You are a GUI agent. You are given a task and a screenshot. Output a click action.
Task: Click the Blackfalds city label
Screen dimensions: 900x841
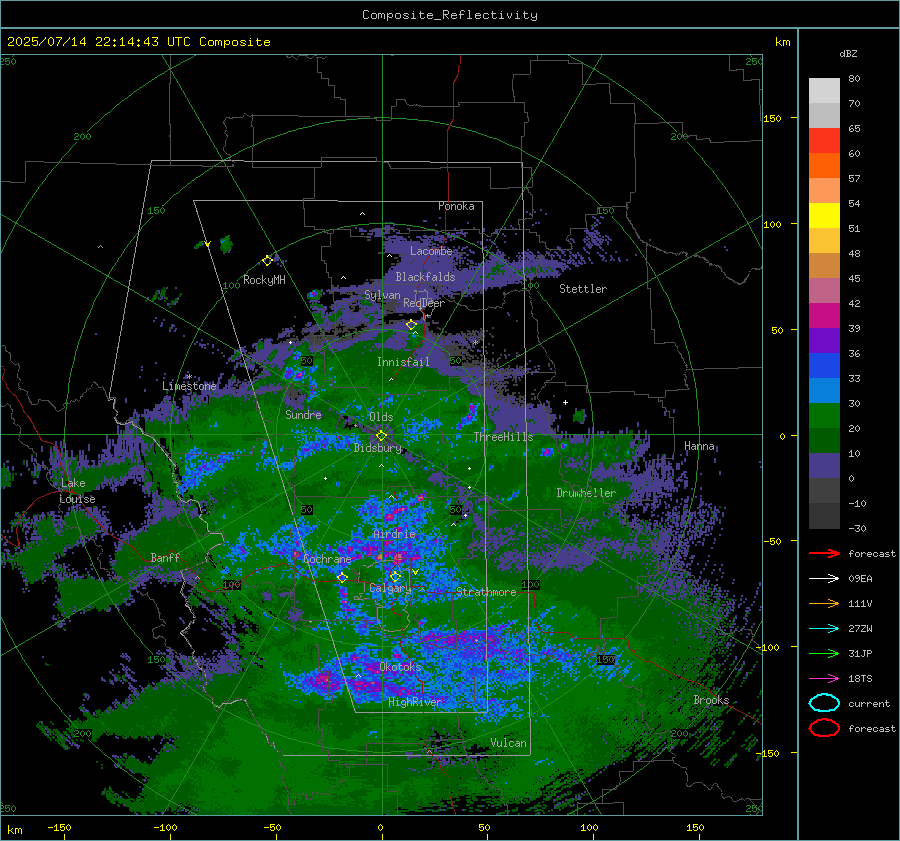click(425, 277)
